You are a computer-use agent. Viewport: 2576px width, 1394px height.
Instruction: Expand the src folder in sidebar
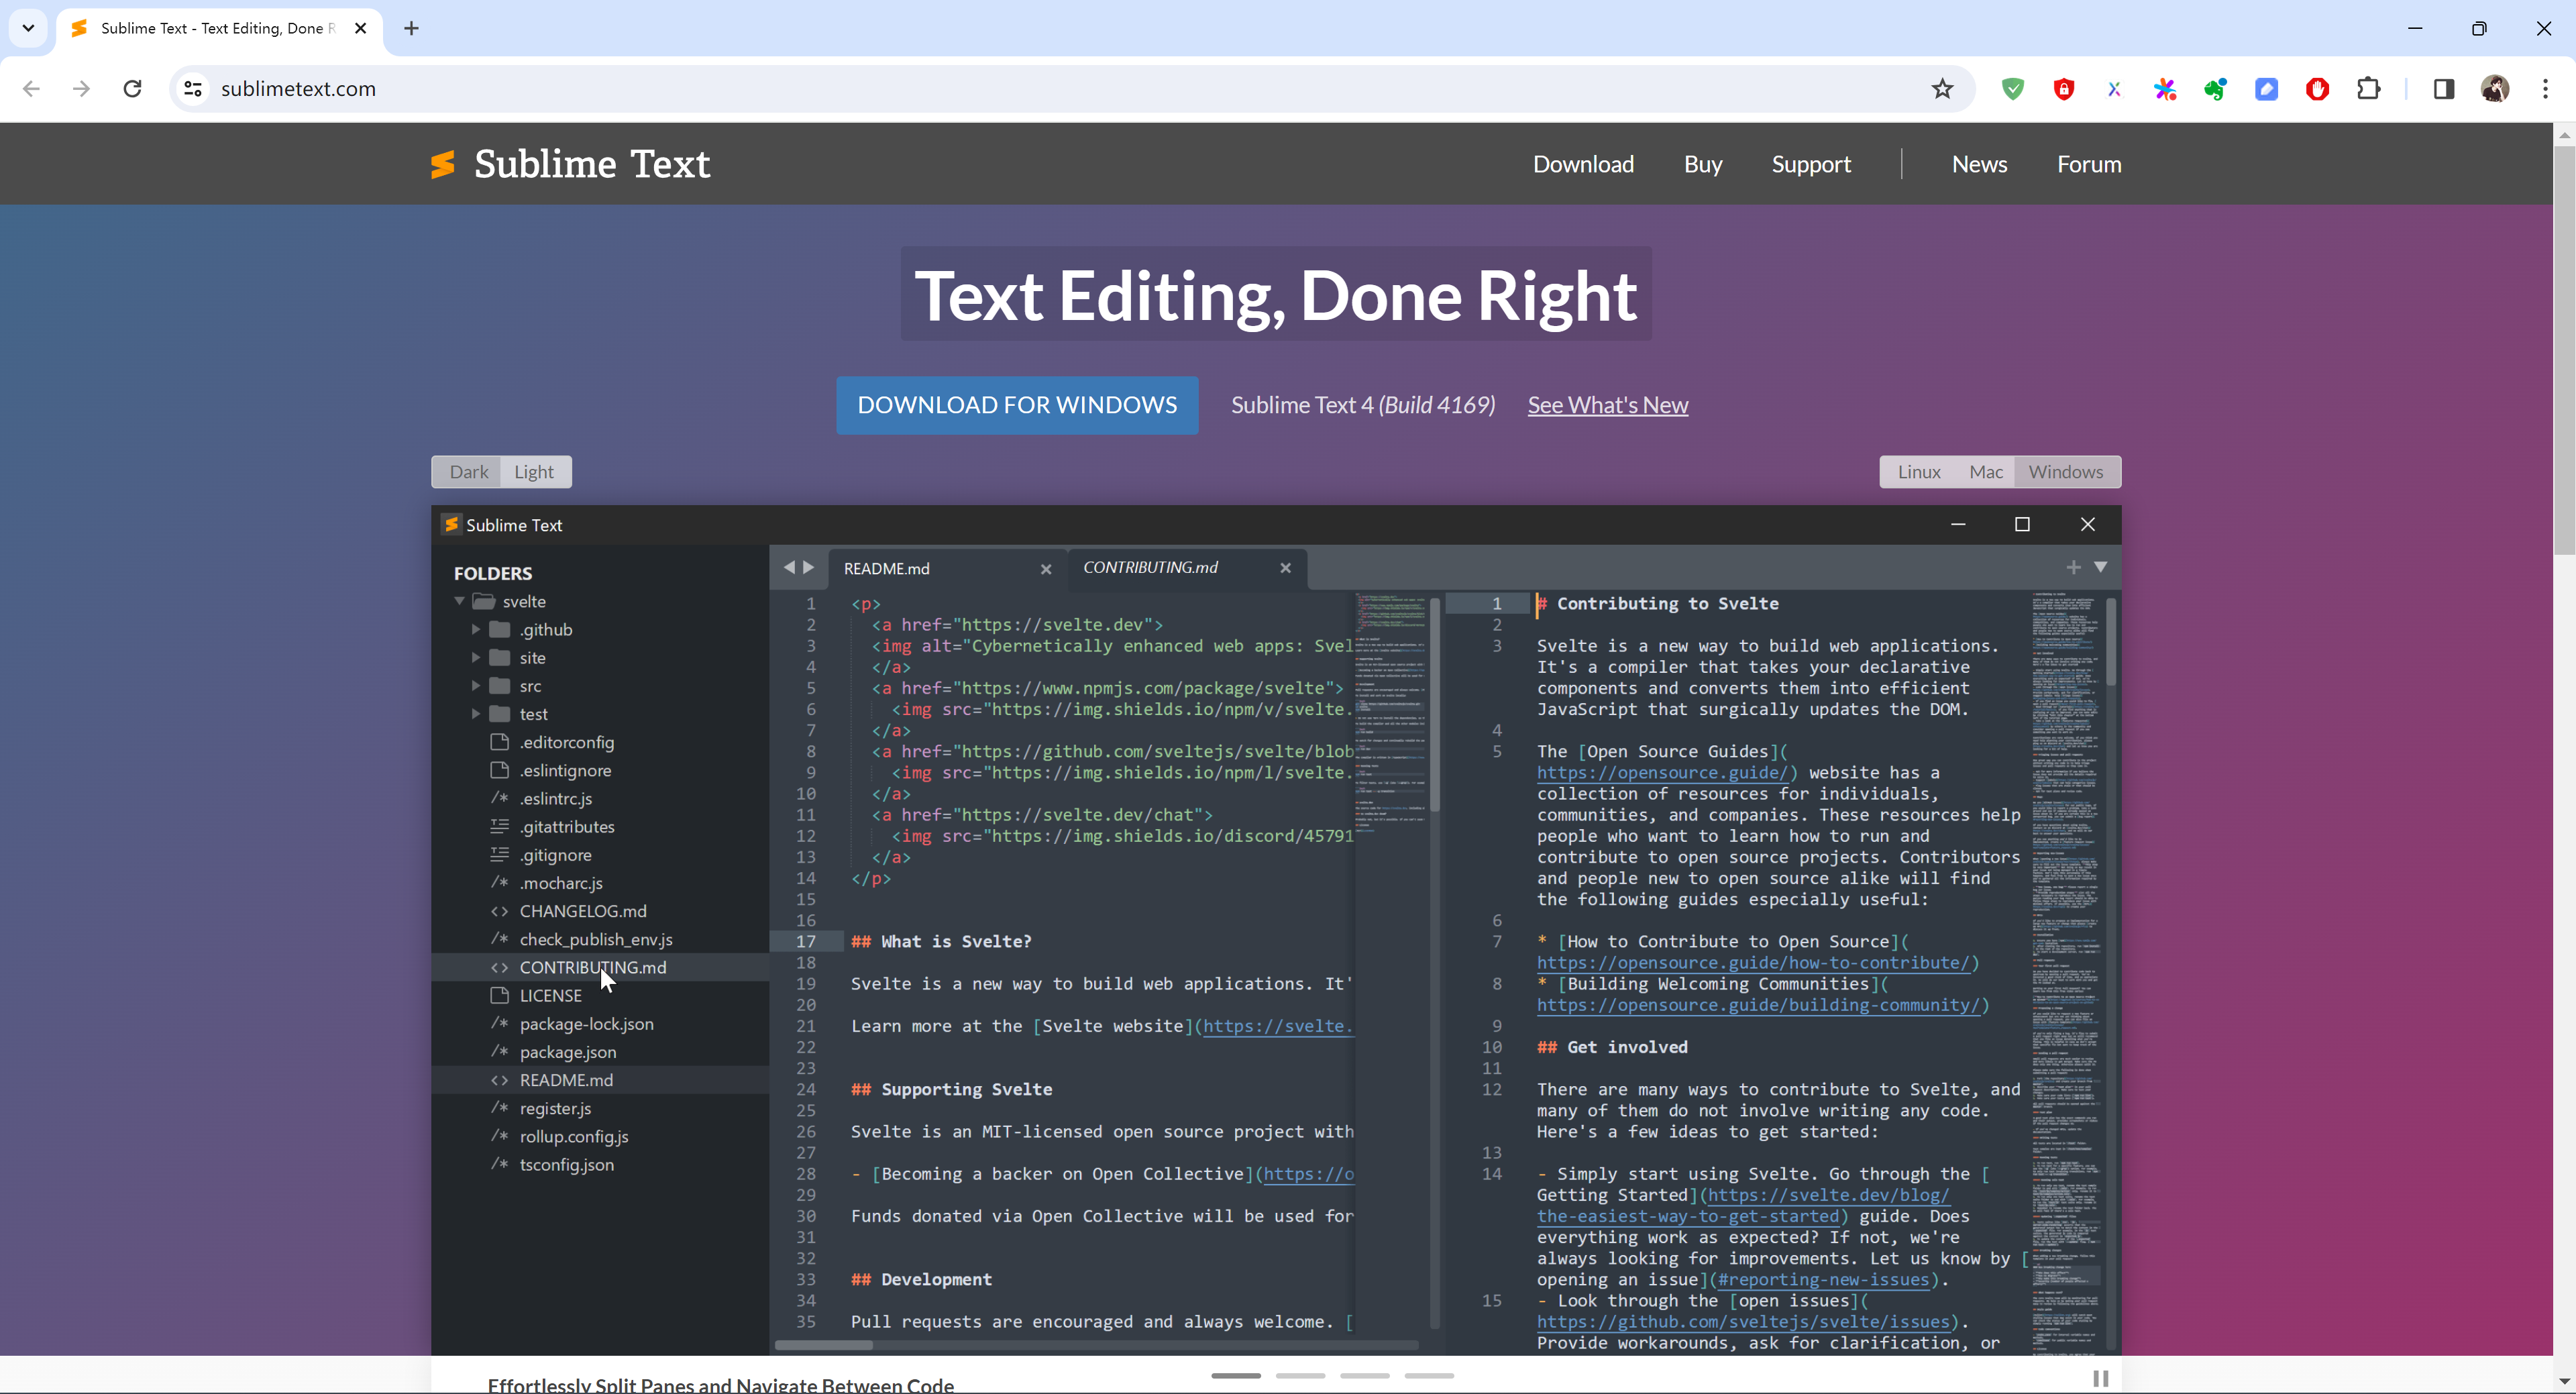click(x=479, y=685)
